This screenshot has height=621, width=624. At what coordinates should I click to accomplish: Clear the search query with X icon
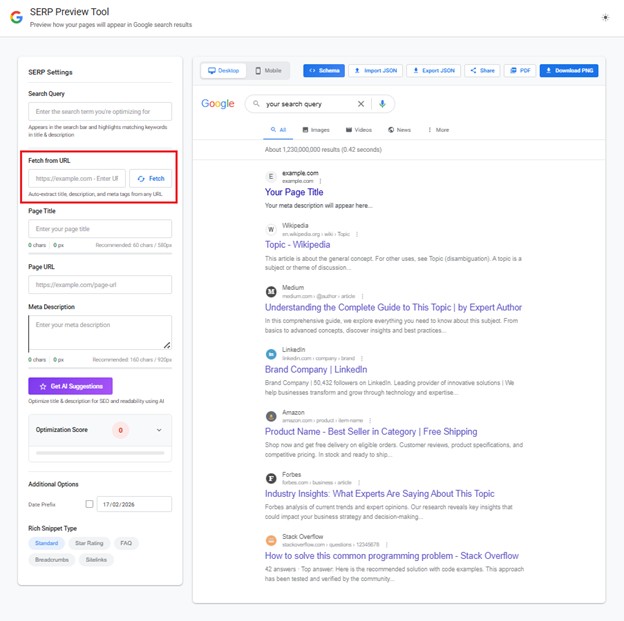point(361,104)
